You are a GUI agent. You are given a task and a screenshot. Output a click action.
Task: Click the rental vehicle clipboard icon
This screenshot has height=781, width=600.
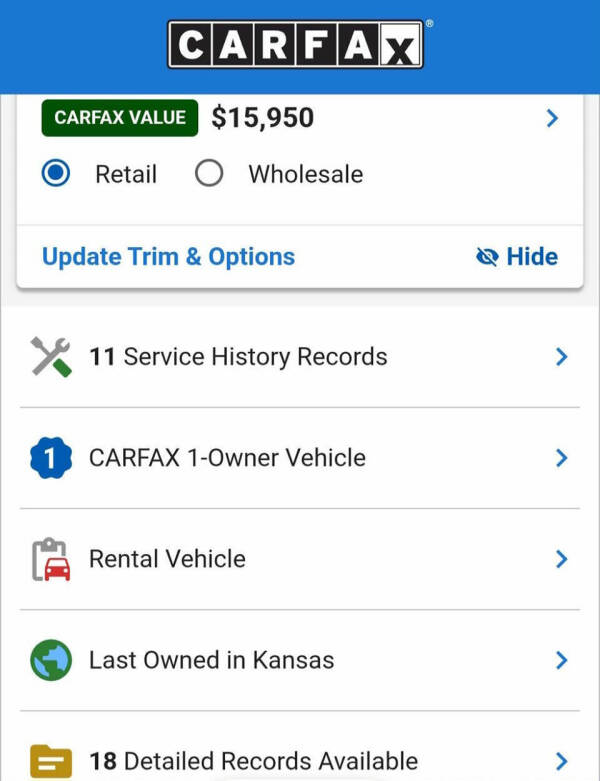pyautogui.click(x=51, y=559)
